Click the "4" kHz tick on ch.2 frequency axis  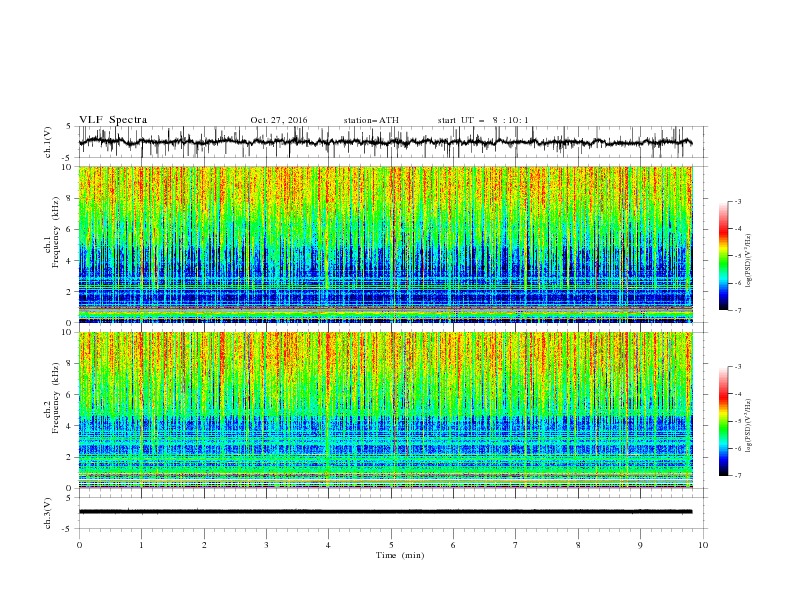point(70,426)
